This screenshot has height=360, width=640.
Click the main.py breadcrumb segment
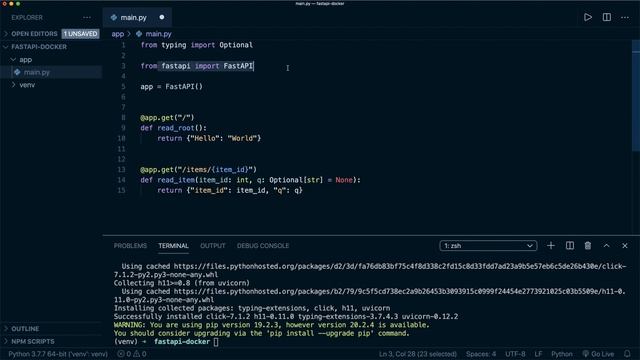158,34
